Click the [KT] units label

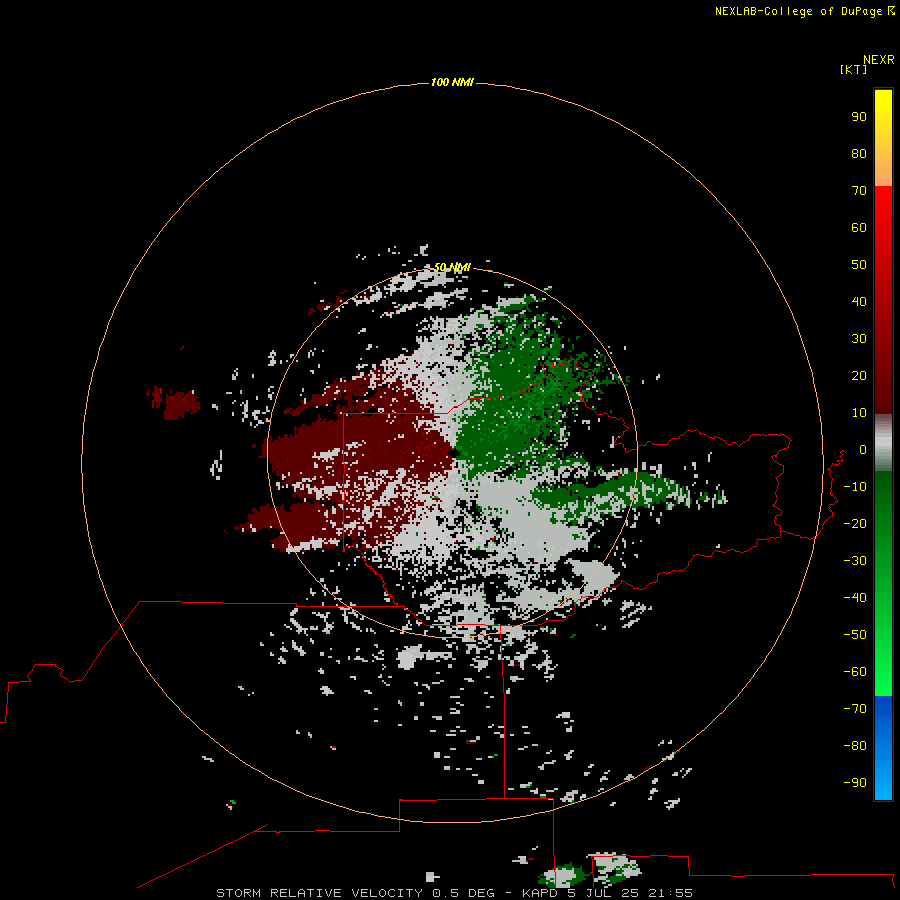(x=853, y=69)
